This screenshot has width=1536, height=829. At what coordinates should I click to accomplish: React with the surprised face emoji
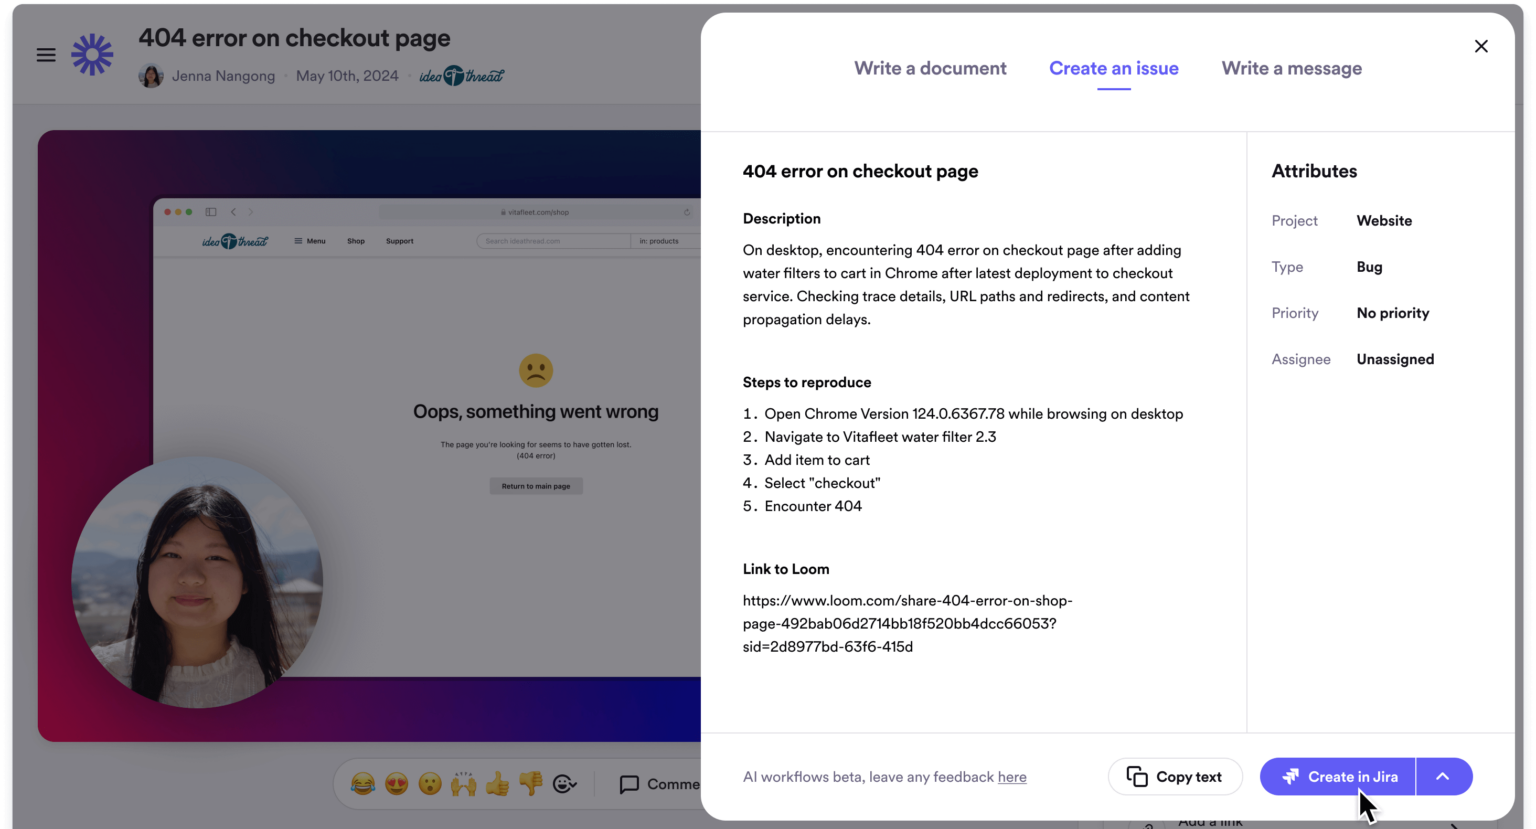[x=428, y=784]
